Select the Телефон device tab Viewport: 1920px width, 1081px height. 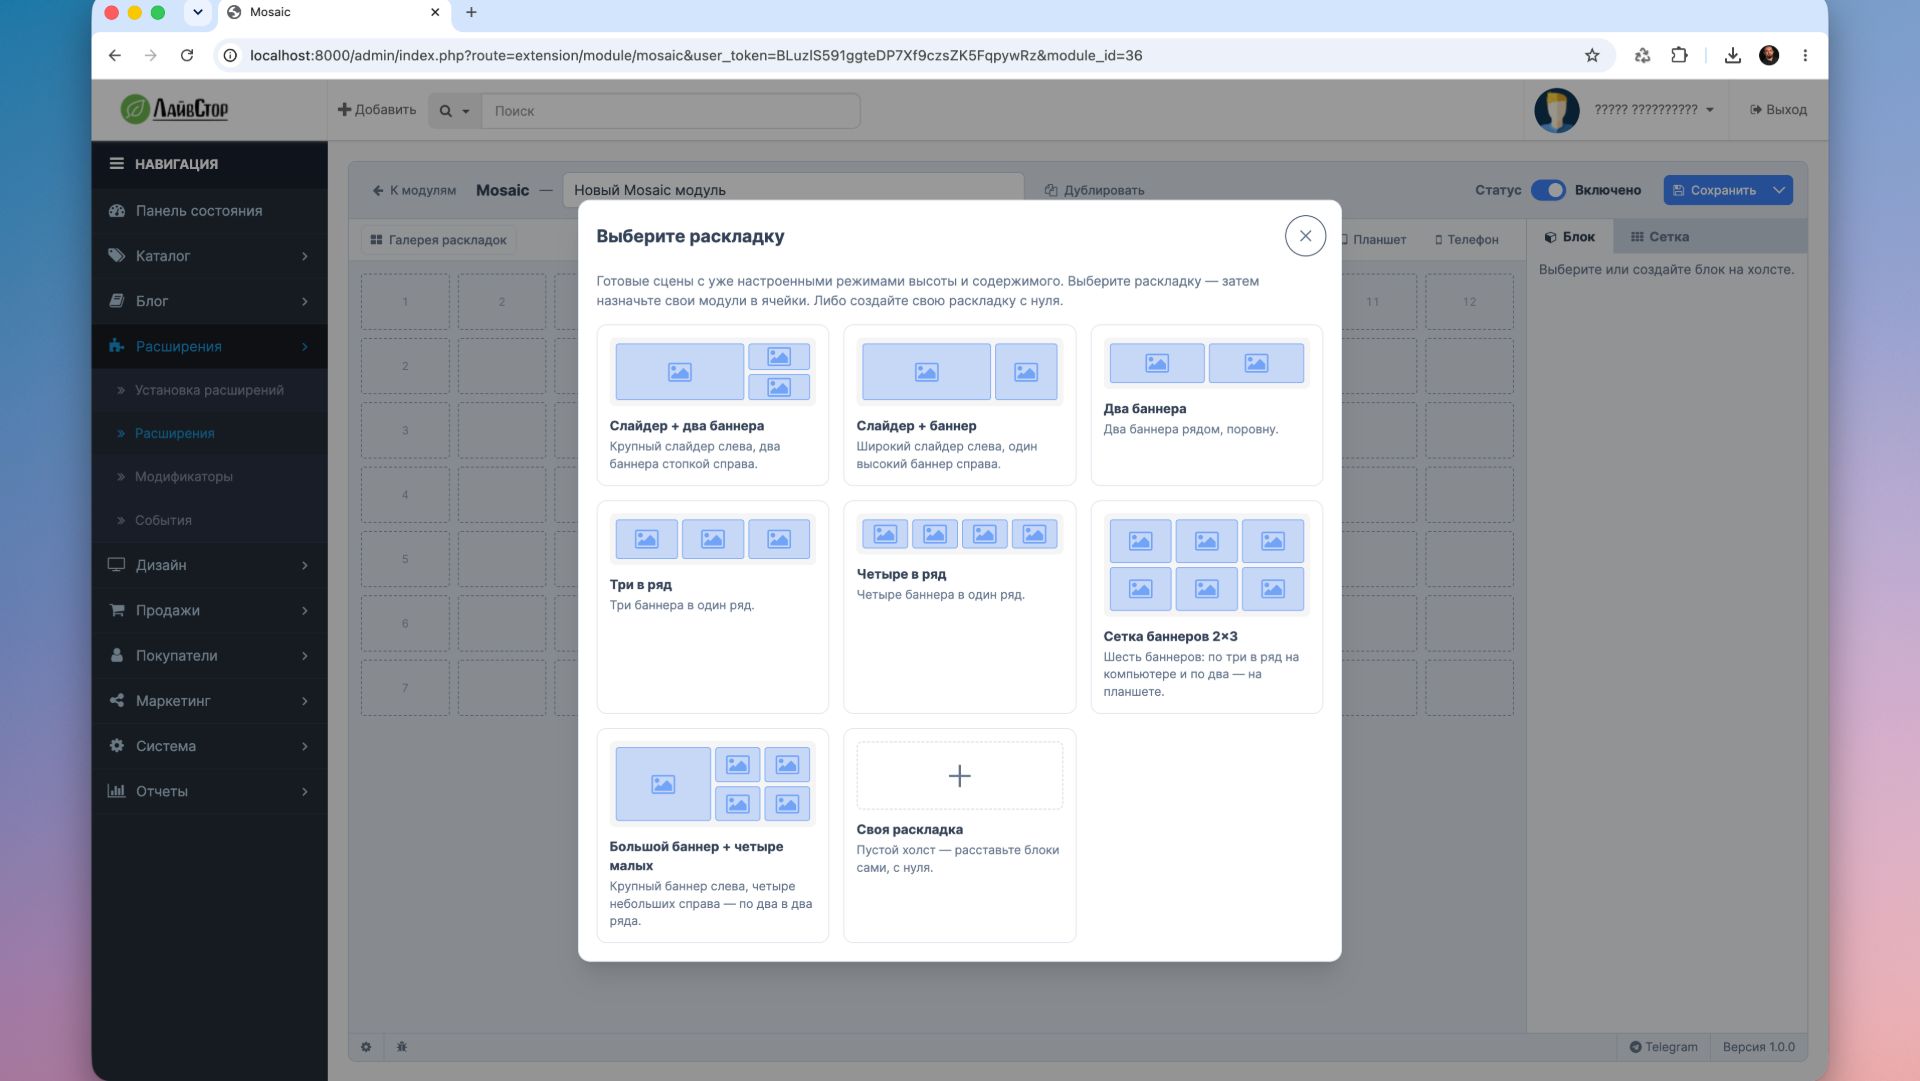1466,240
